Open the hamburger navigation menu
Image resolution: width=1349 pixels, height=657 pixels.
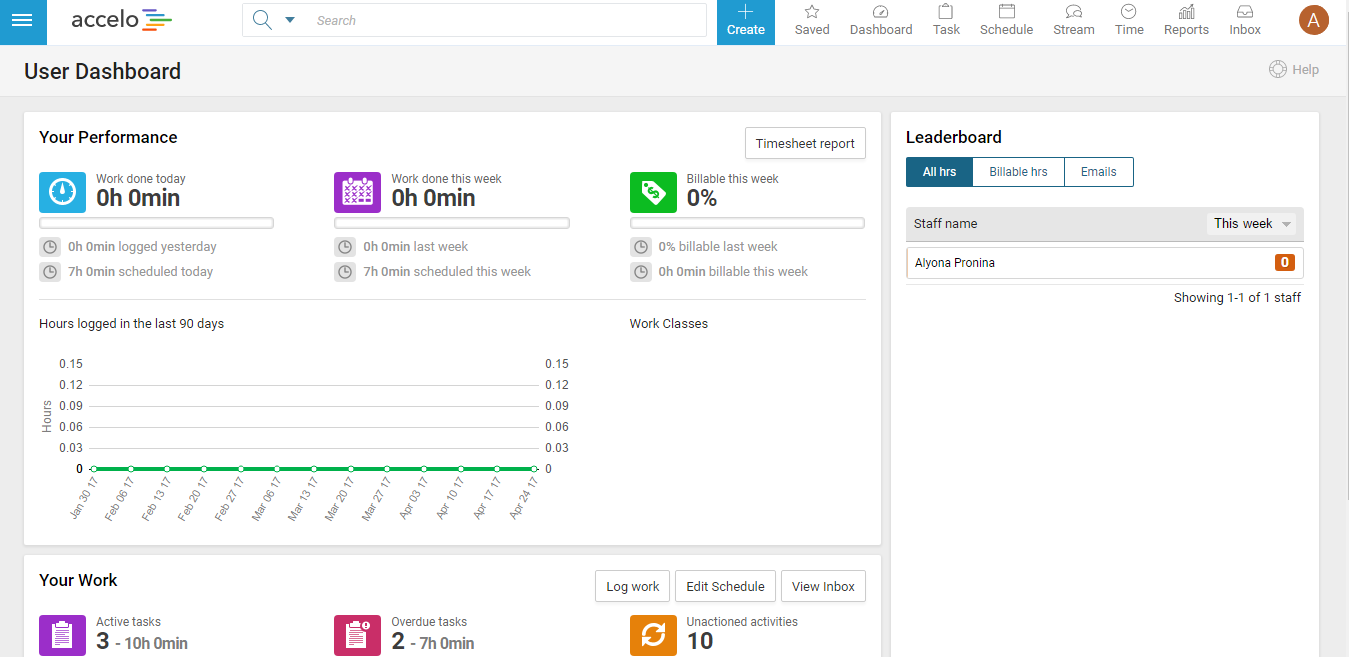pyautogui.click(x=22, y=21)
